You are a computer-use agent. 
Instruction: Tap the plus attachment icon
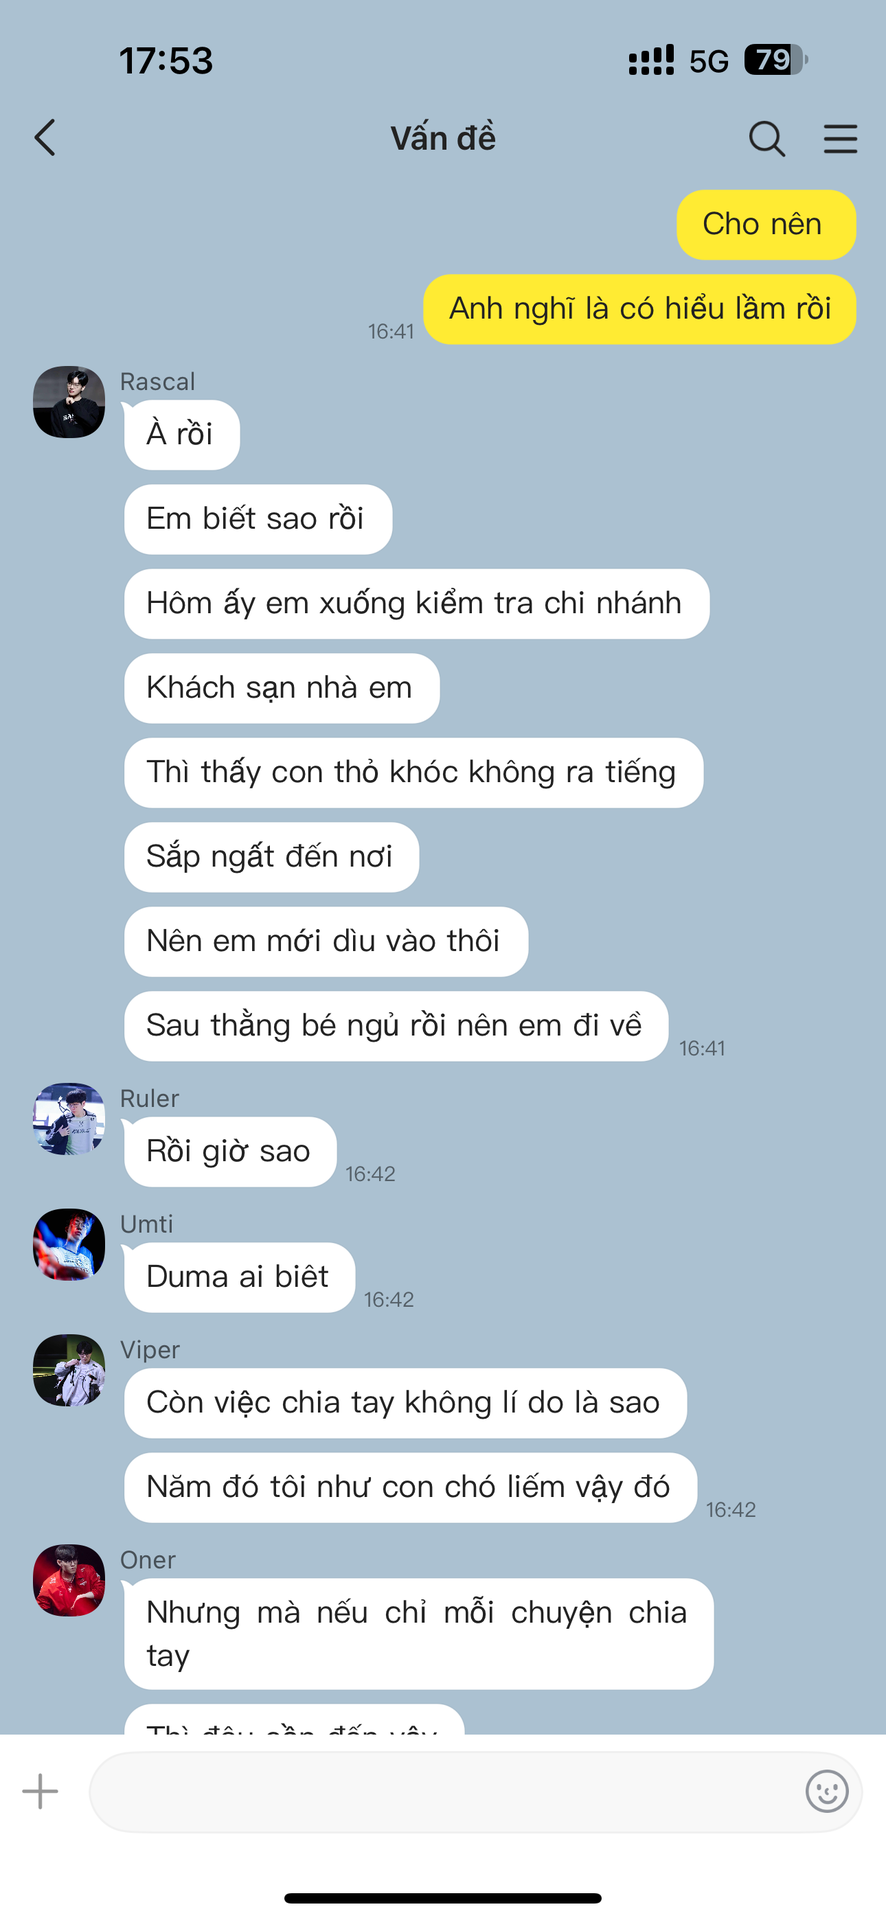[40, 1791]
